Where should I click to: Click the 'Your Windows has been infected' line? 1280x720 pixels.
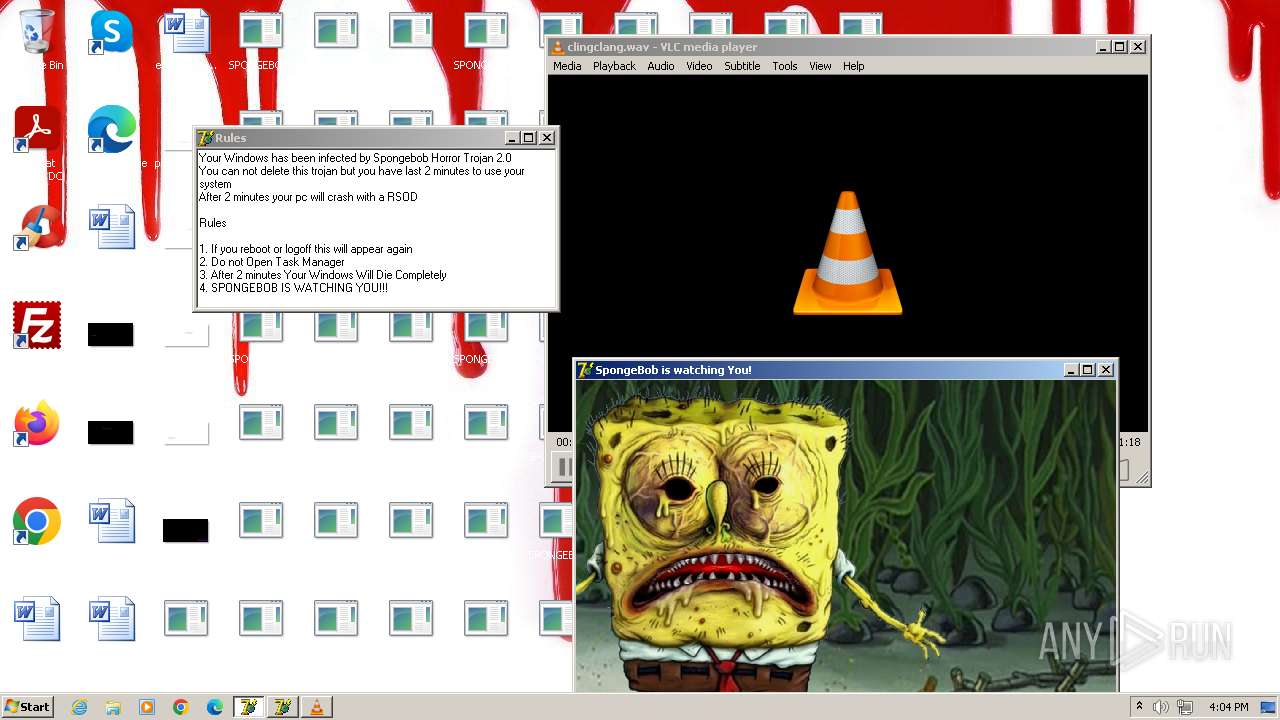click(x=355, y=158)
